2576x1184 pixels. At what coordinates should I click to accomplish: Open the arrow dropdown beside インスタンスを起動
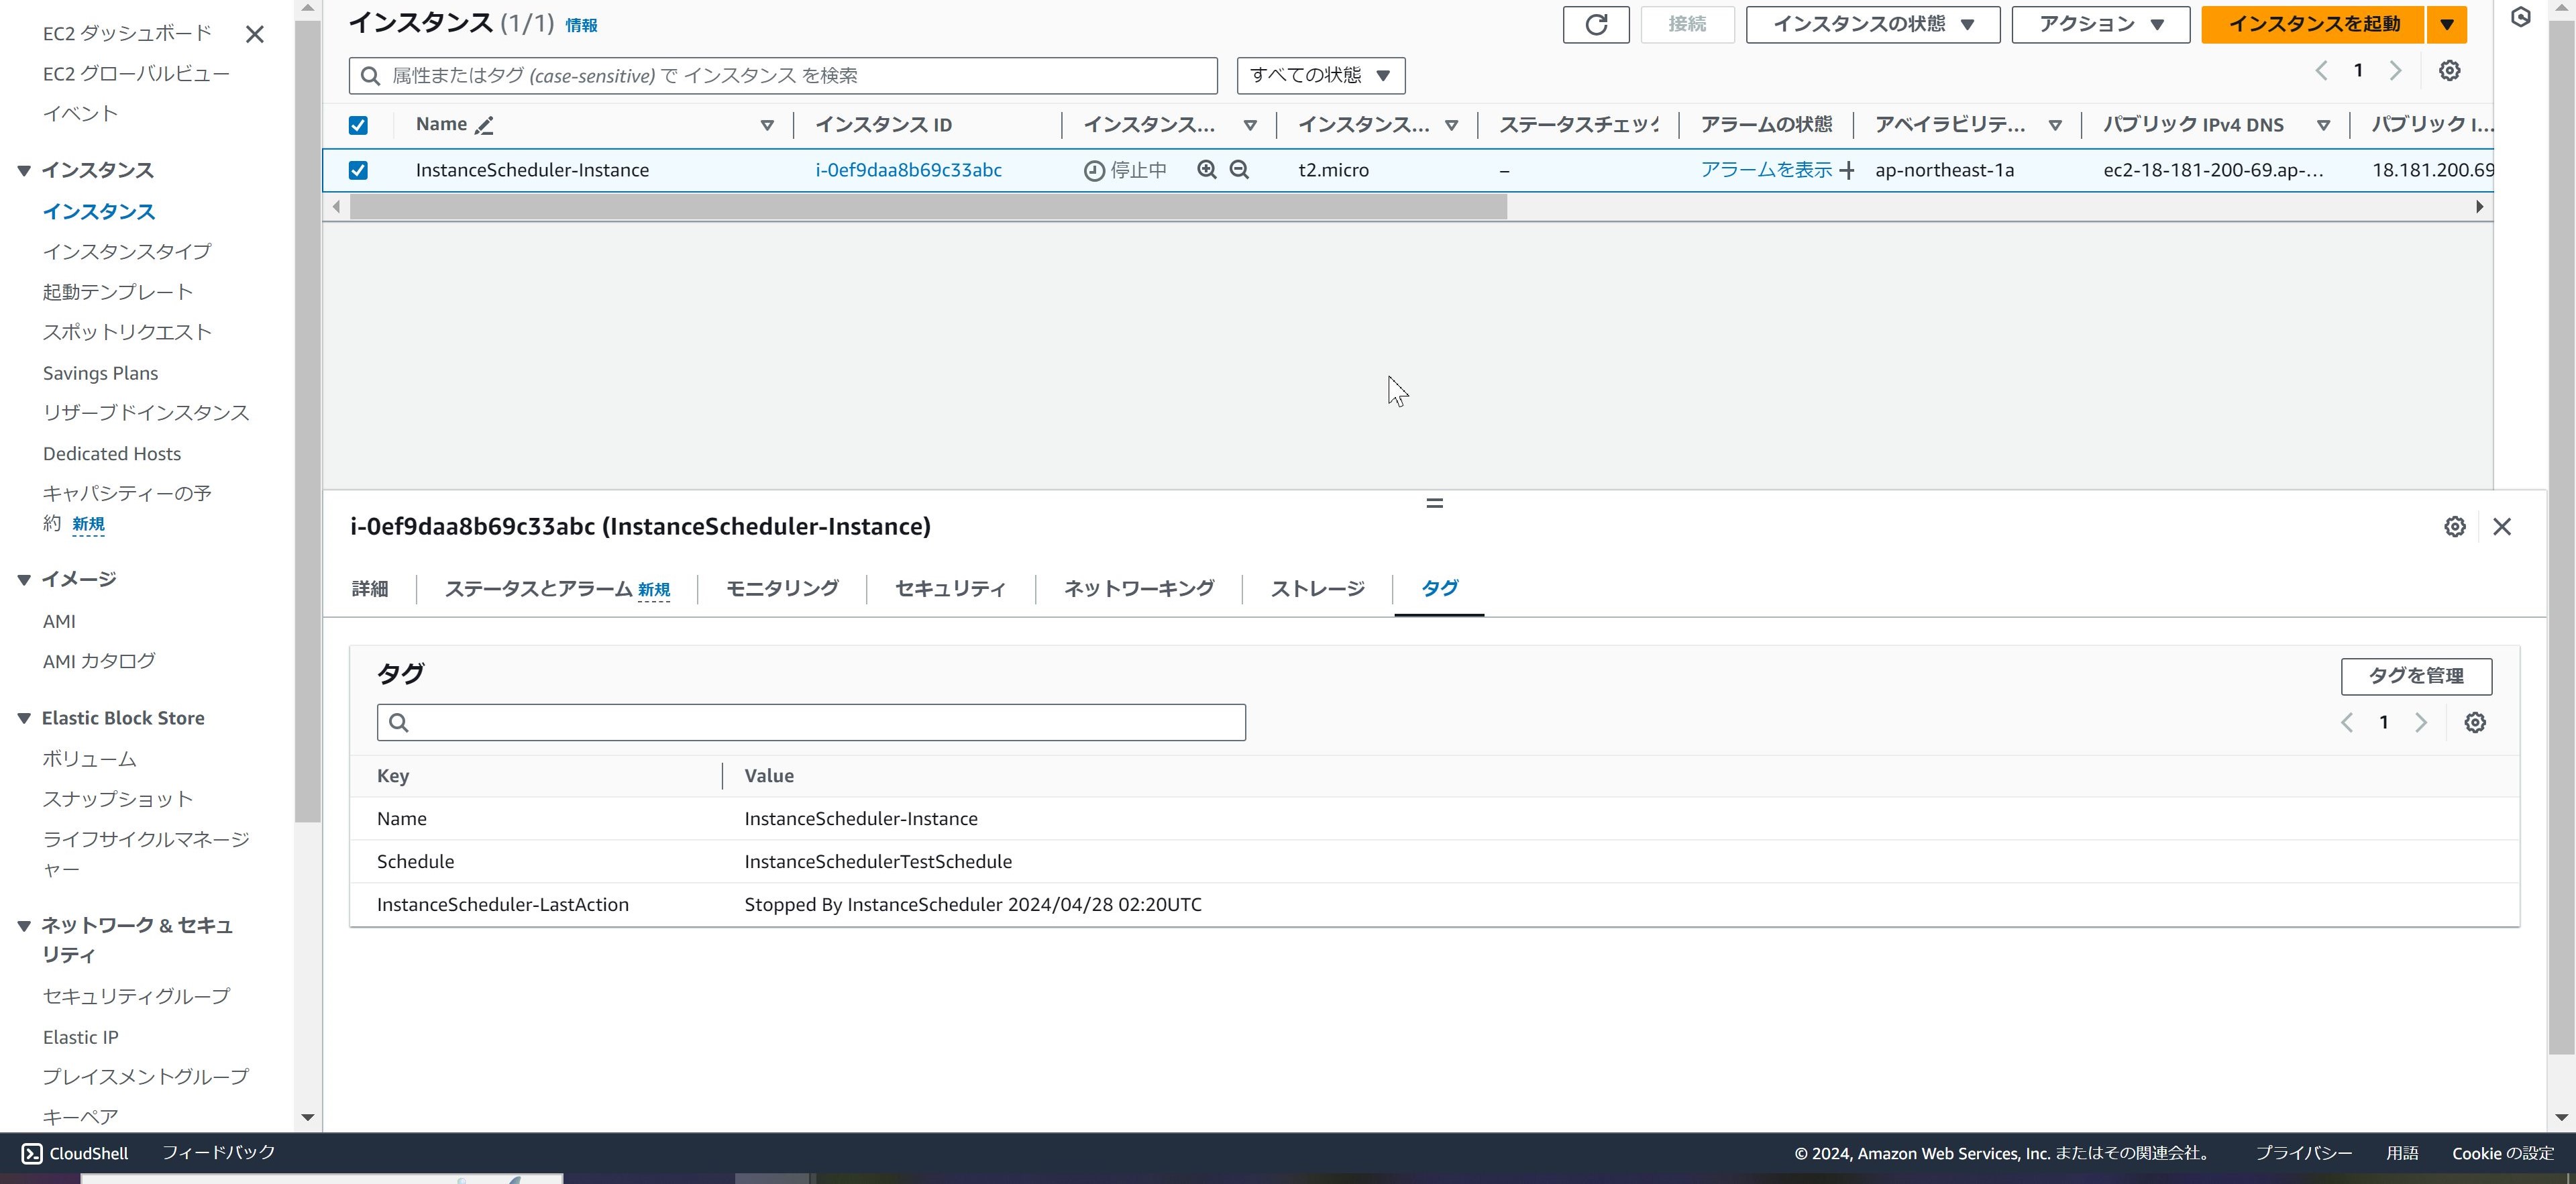point(2446,24)
